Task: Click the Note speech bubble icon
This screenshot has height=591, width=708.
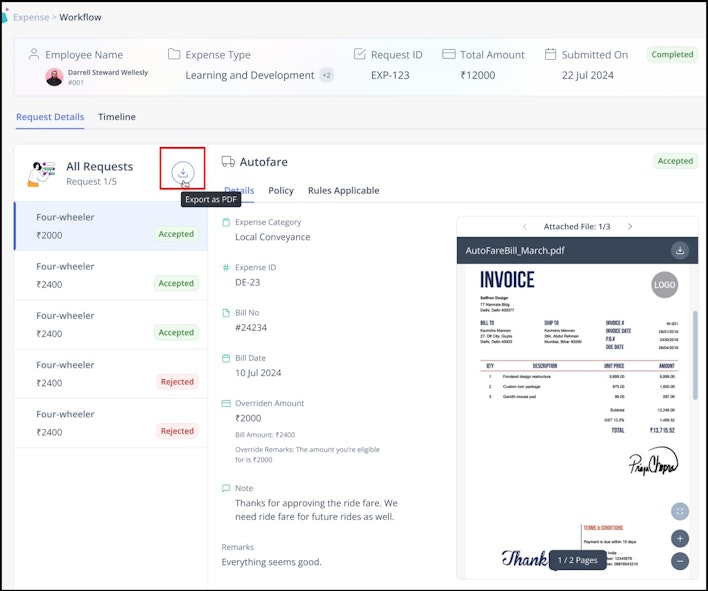Action: (x=226, y=488)
